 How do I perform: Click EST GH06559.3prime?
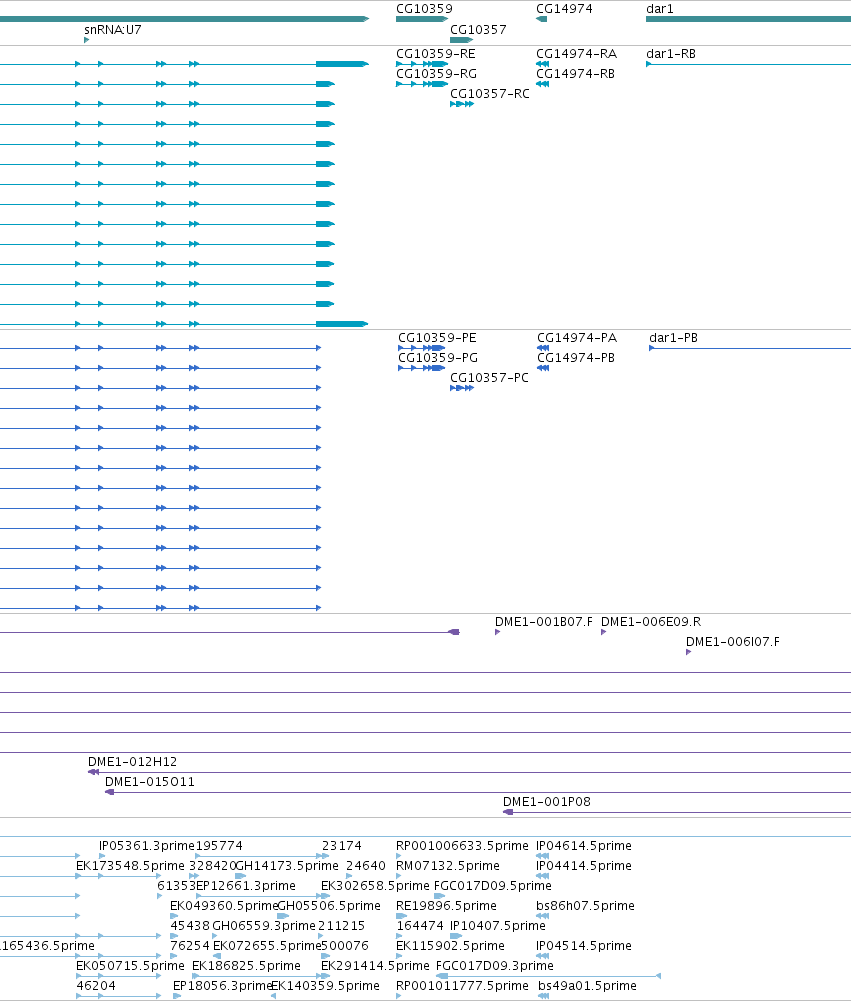[x=264, y=926]
